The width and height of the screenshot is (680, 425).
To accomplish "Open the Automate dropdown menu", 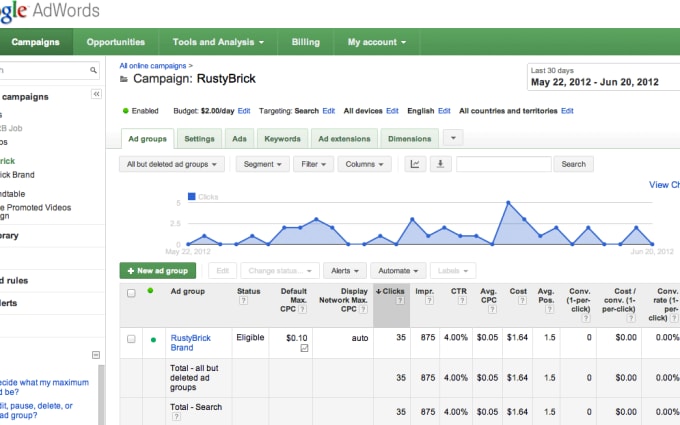I will tap(398, 271).
